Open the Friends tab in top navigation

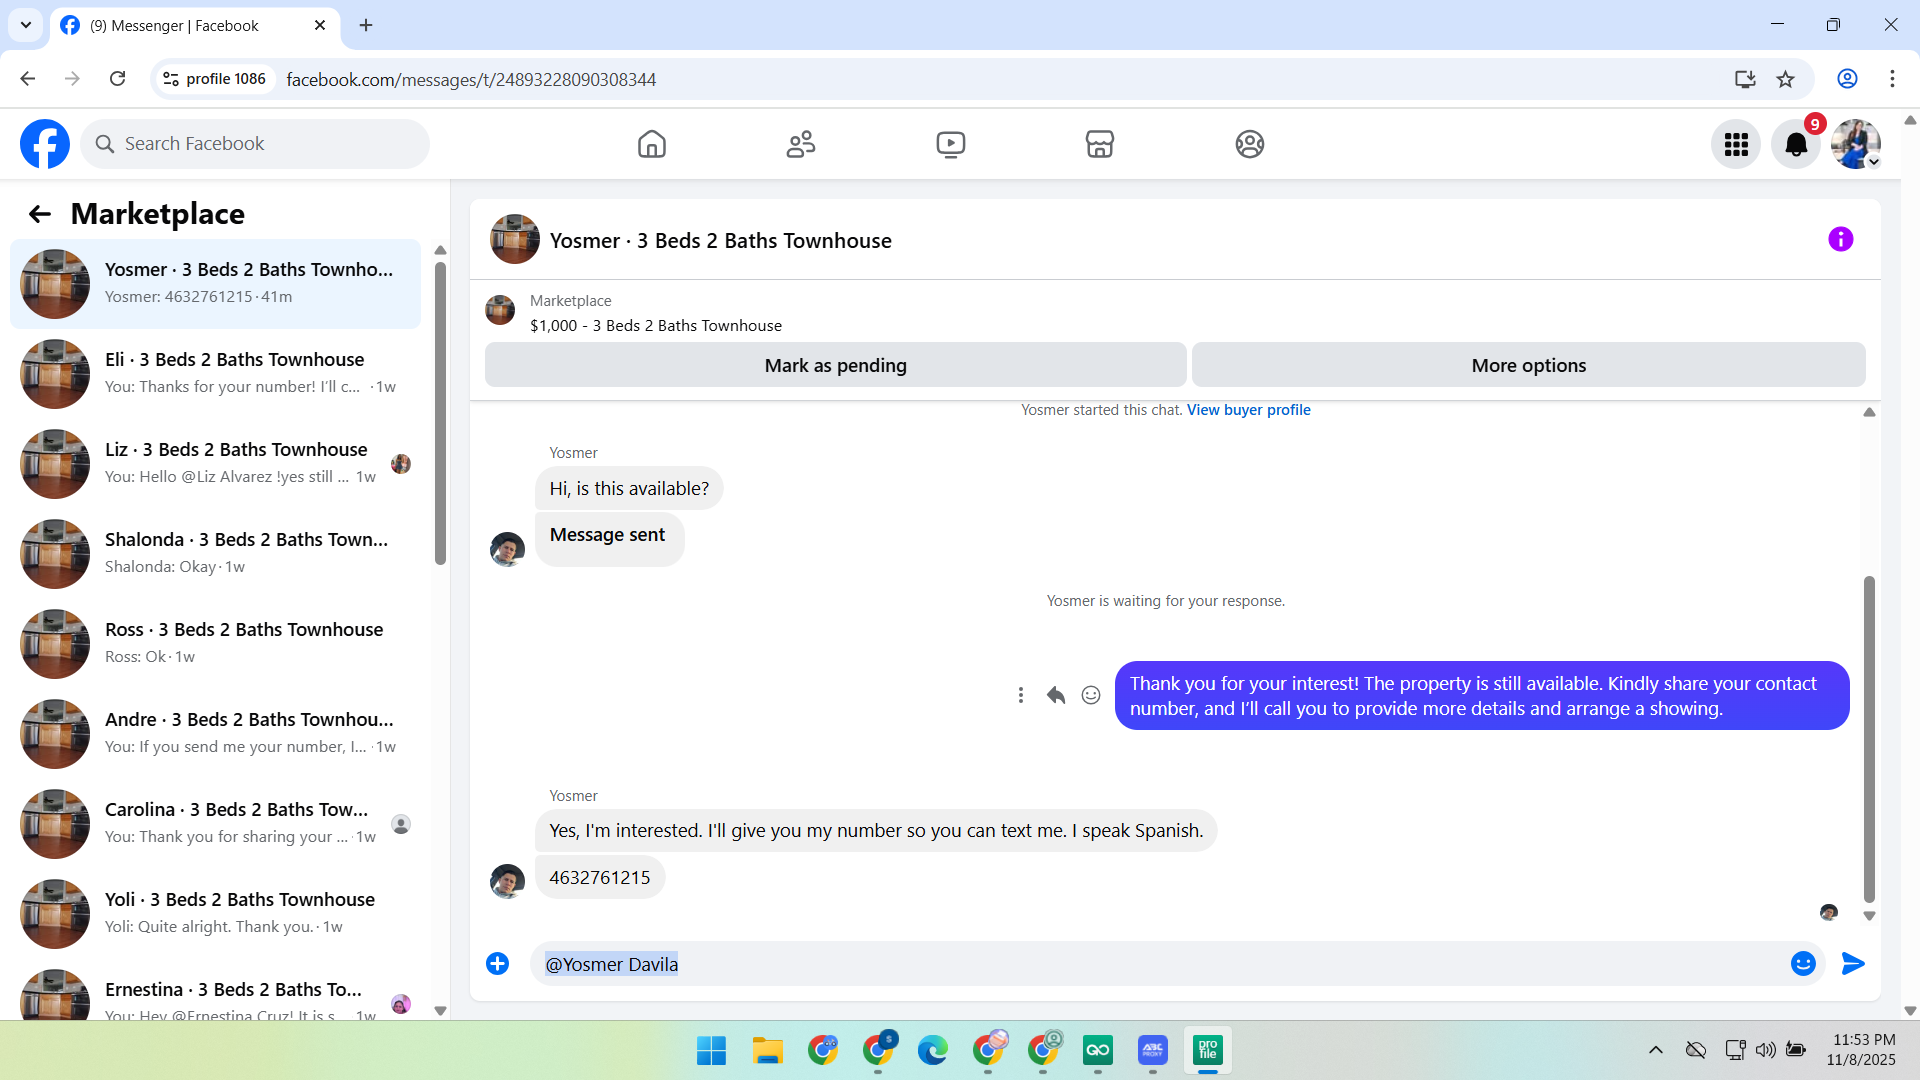[800, 144]
